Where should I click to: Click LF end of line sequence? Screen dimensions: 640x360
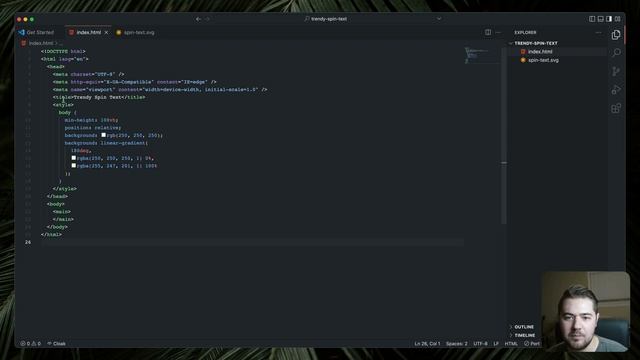496,344
